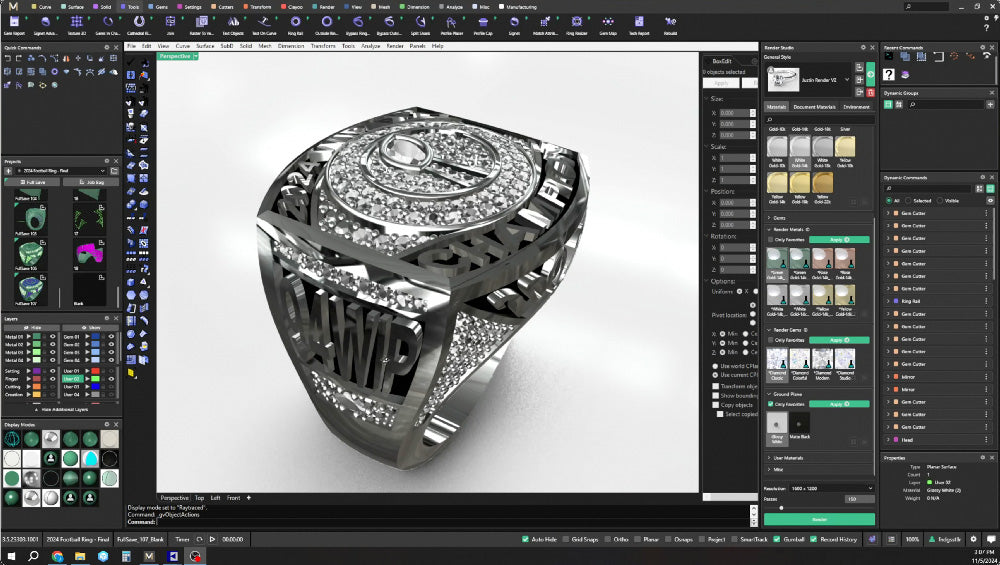Launch the Gem Map tool
The width and height of the screenshot is (1000, 565).
click(608, 26)
